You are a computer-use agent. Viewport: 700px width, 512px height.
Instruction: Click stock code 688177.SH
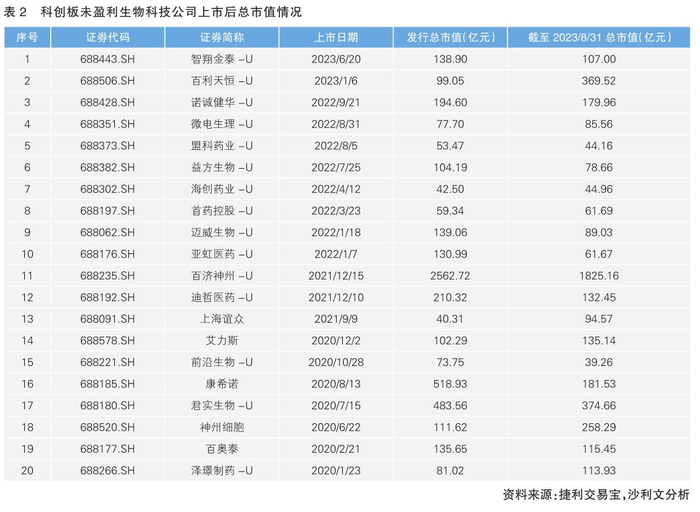click(x=108, y=449)
